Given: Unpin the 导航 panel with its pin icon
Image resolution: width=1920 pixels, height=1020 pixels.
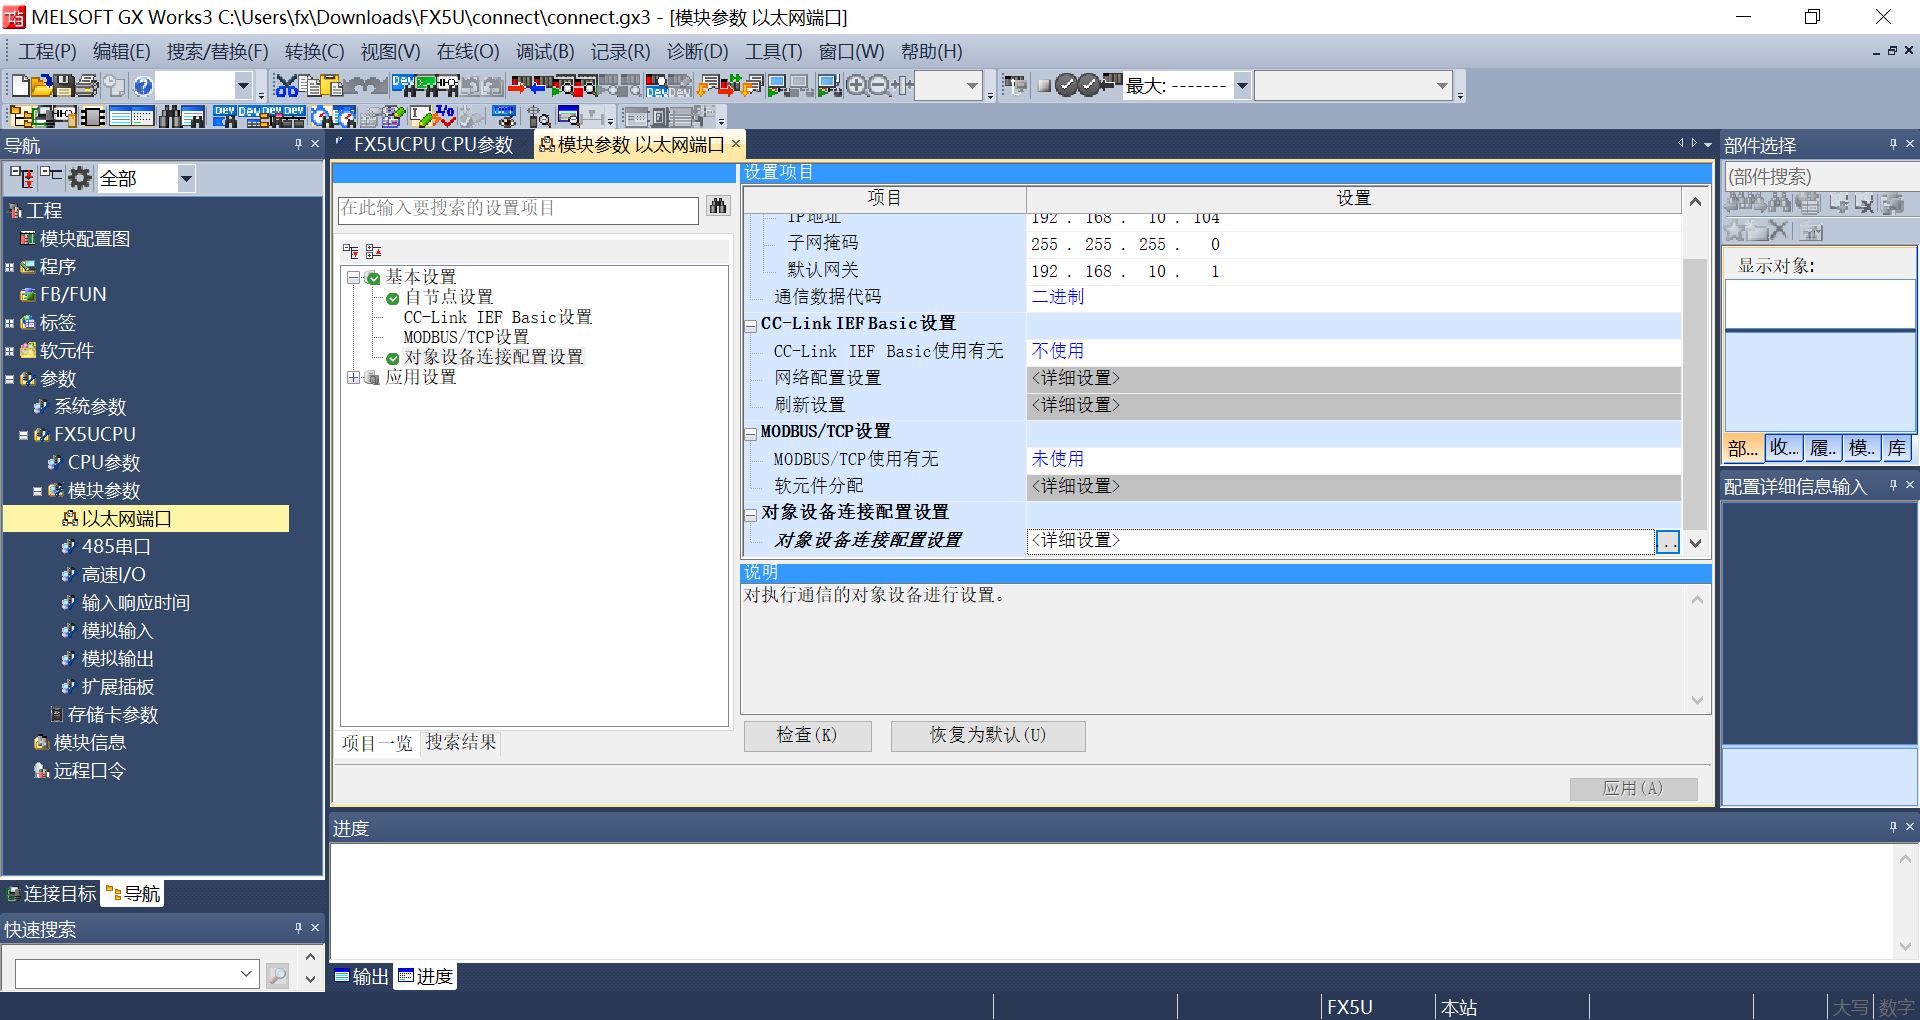Looking at the screenshot, I should [298, 145].
